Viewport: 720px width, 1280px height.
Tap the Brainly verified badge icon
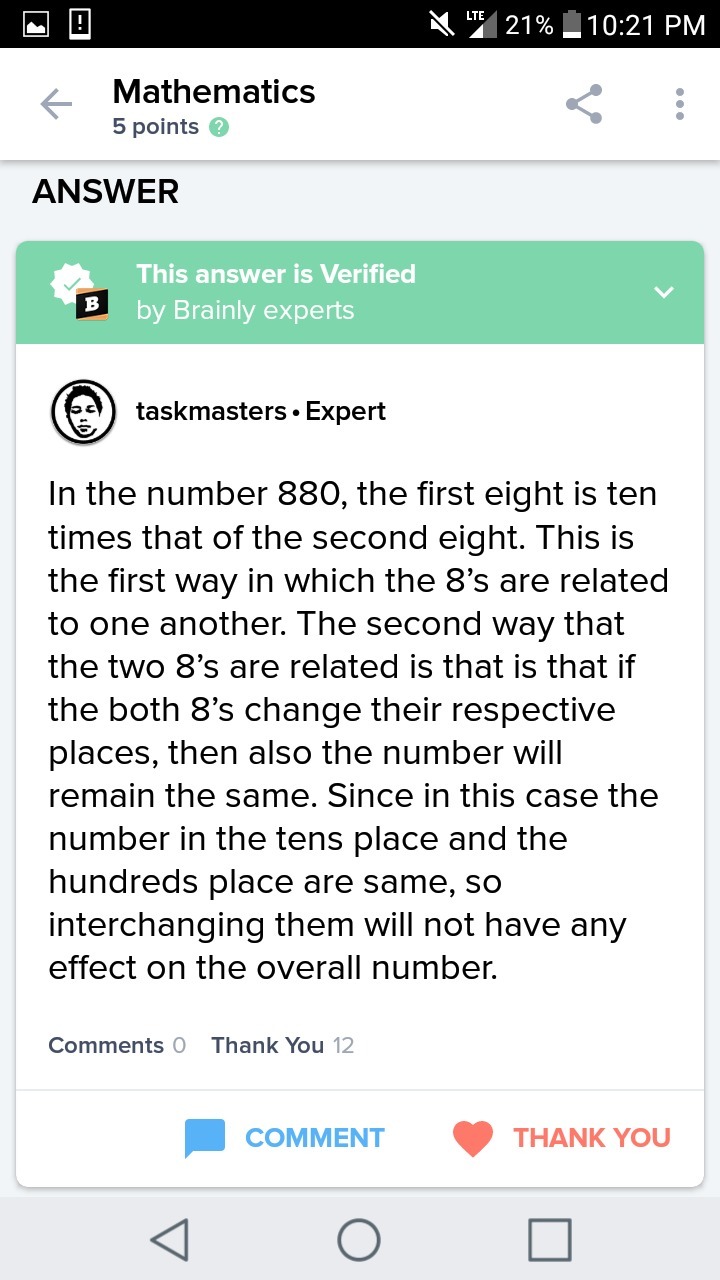pyautogui.click(x=80, y=292)
